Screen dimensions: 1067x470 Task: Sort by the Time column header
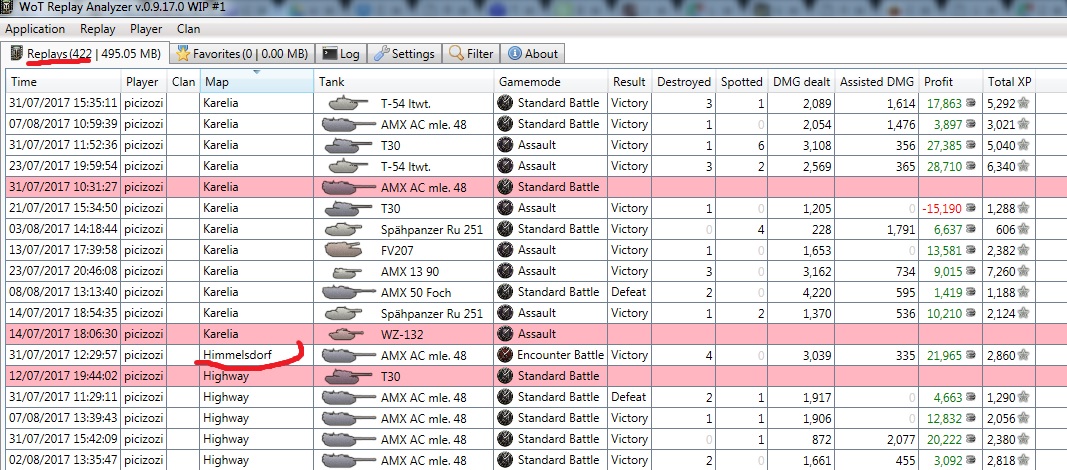63,82
